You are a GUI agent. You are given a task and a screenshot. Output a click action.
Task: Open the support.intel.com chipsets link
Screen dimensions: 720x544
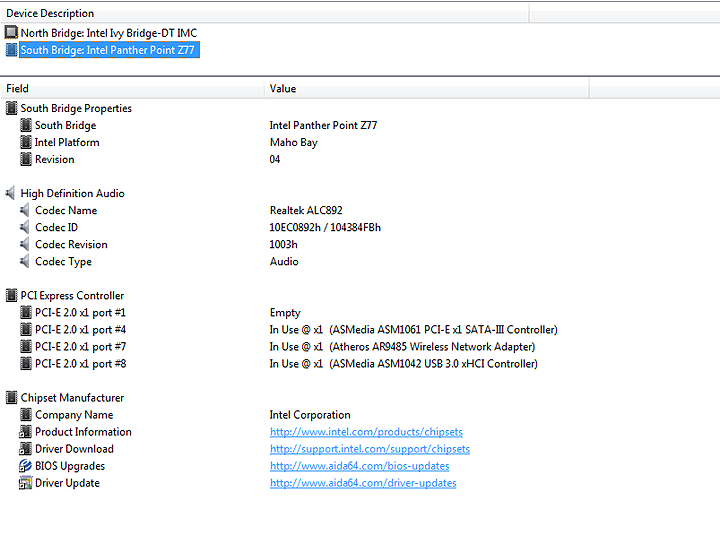[370, 449]
